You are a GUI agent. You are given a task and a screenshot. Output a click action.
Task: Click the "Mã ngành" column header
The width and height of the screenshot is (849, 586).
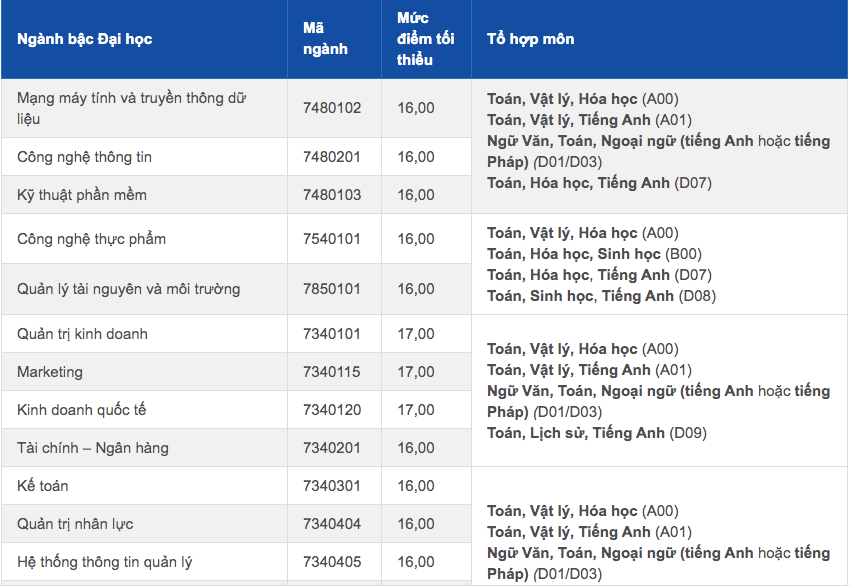(x=326, y=39)
